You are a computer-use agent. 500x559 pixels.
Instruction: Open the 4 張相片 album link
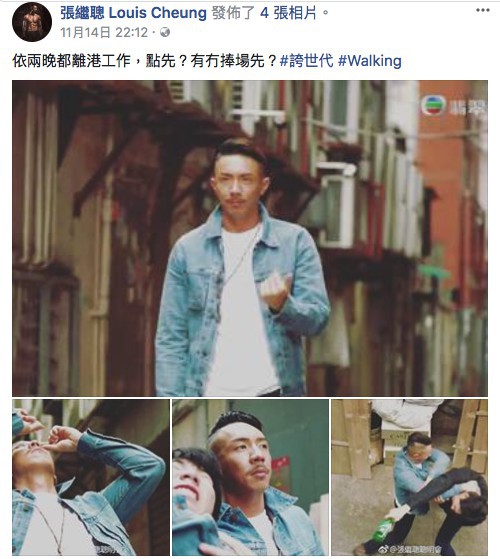[x=288, y=13]
